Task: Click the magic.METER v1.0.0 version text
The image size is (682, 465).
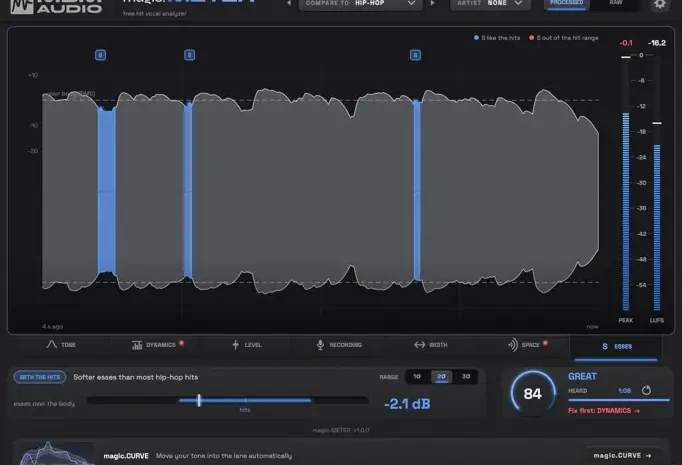Action: (341, 430)
